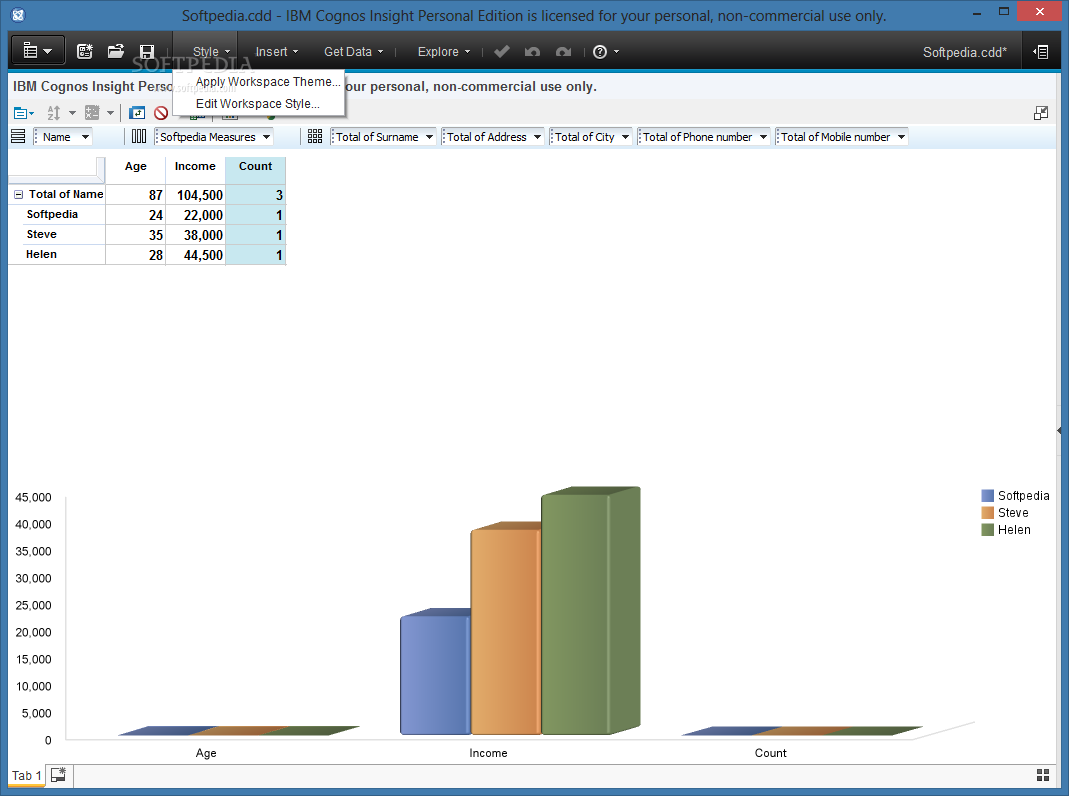Click the undo arrow icon
Screen dimensions: 1069x796
(x=532, y=52)
